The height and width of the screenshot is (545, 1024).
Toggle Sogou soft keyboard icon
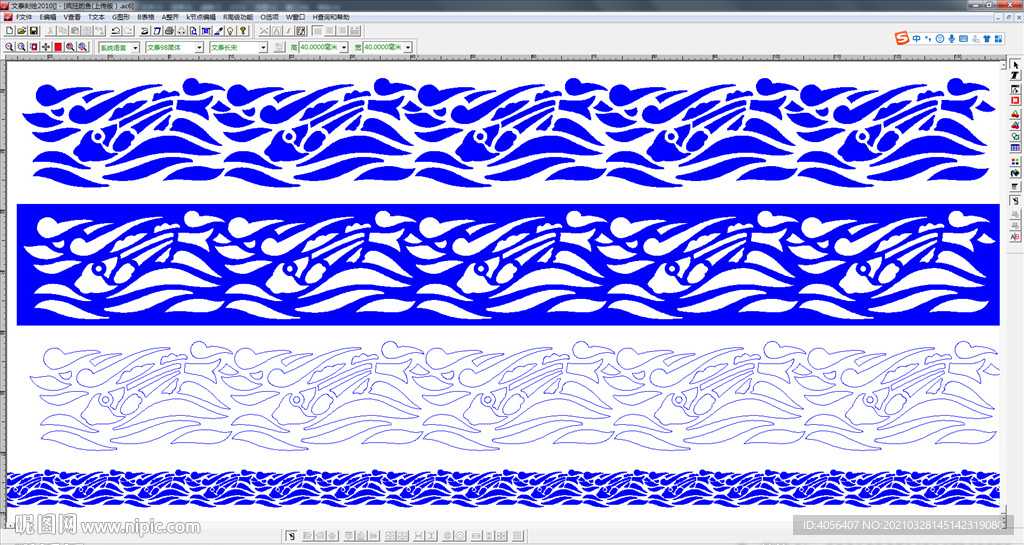(965, 39)
